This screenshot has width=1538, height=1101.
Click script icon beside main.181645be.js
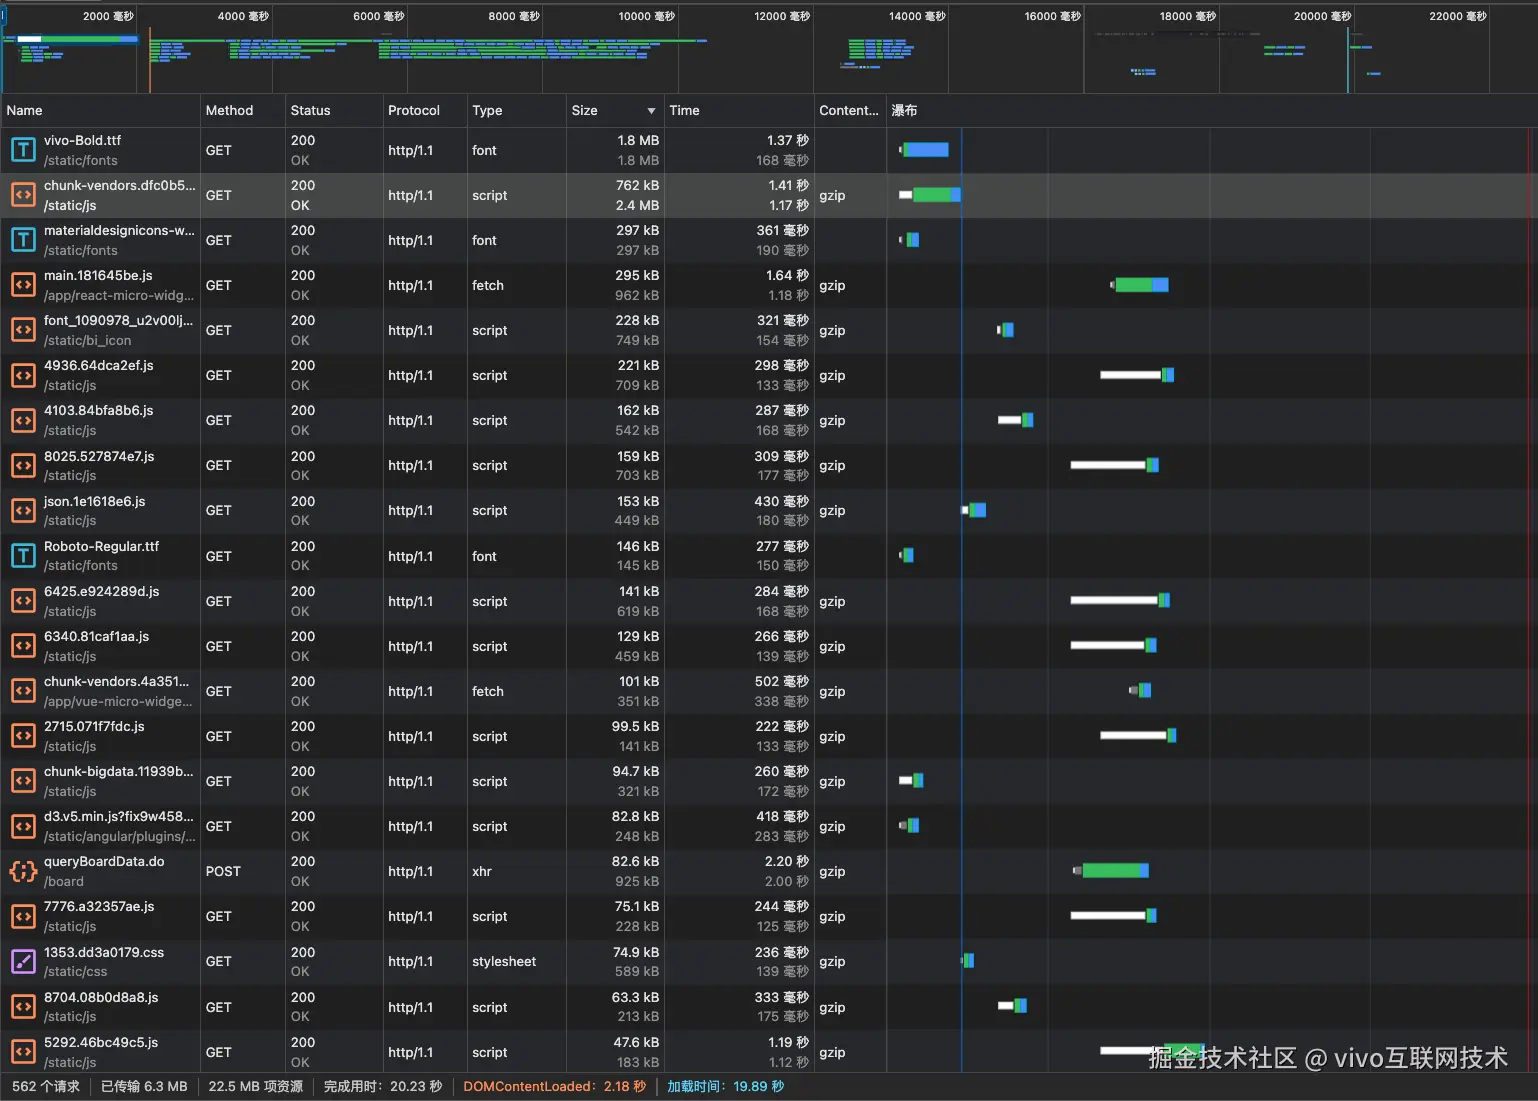click(x=23, y=285)
